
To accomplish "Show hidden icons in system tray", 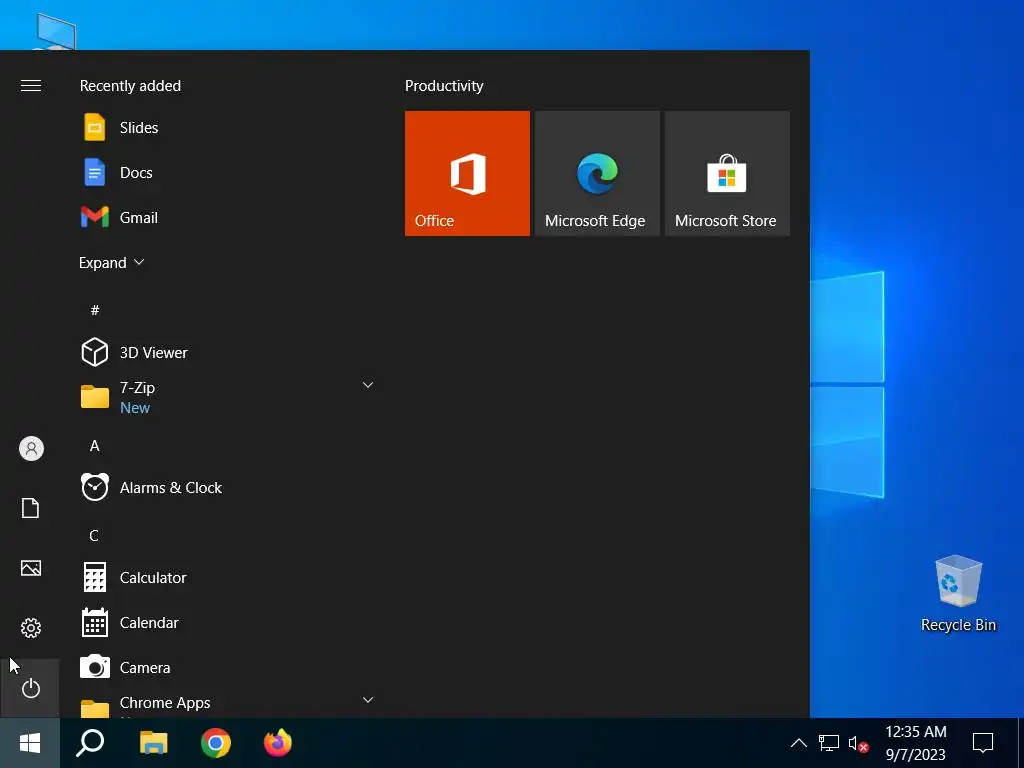I will pos(798,743).
